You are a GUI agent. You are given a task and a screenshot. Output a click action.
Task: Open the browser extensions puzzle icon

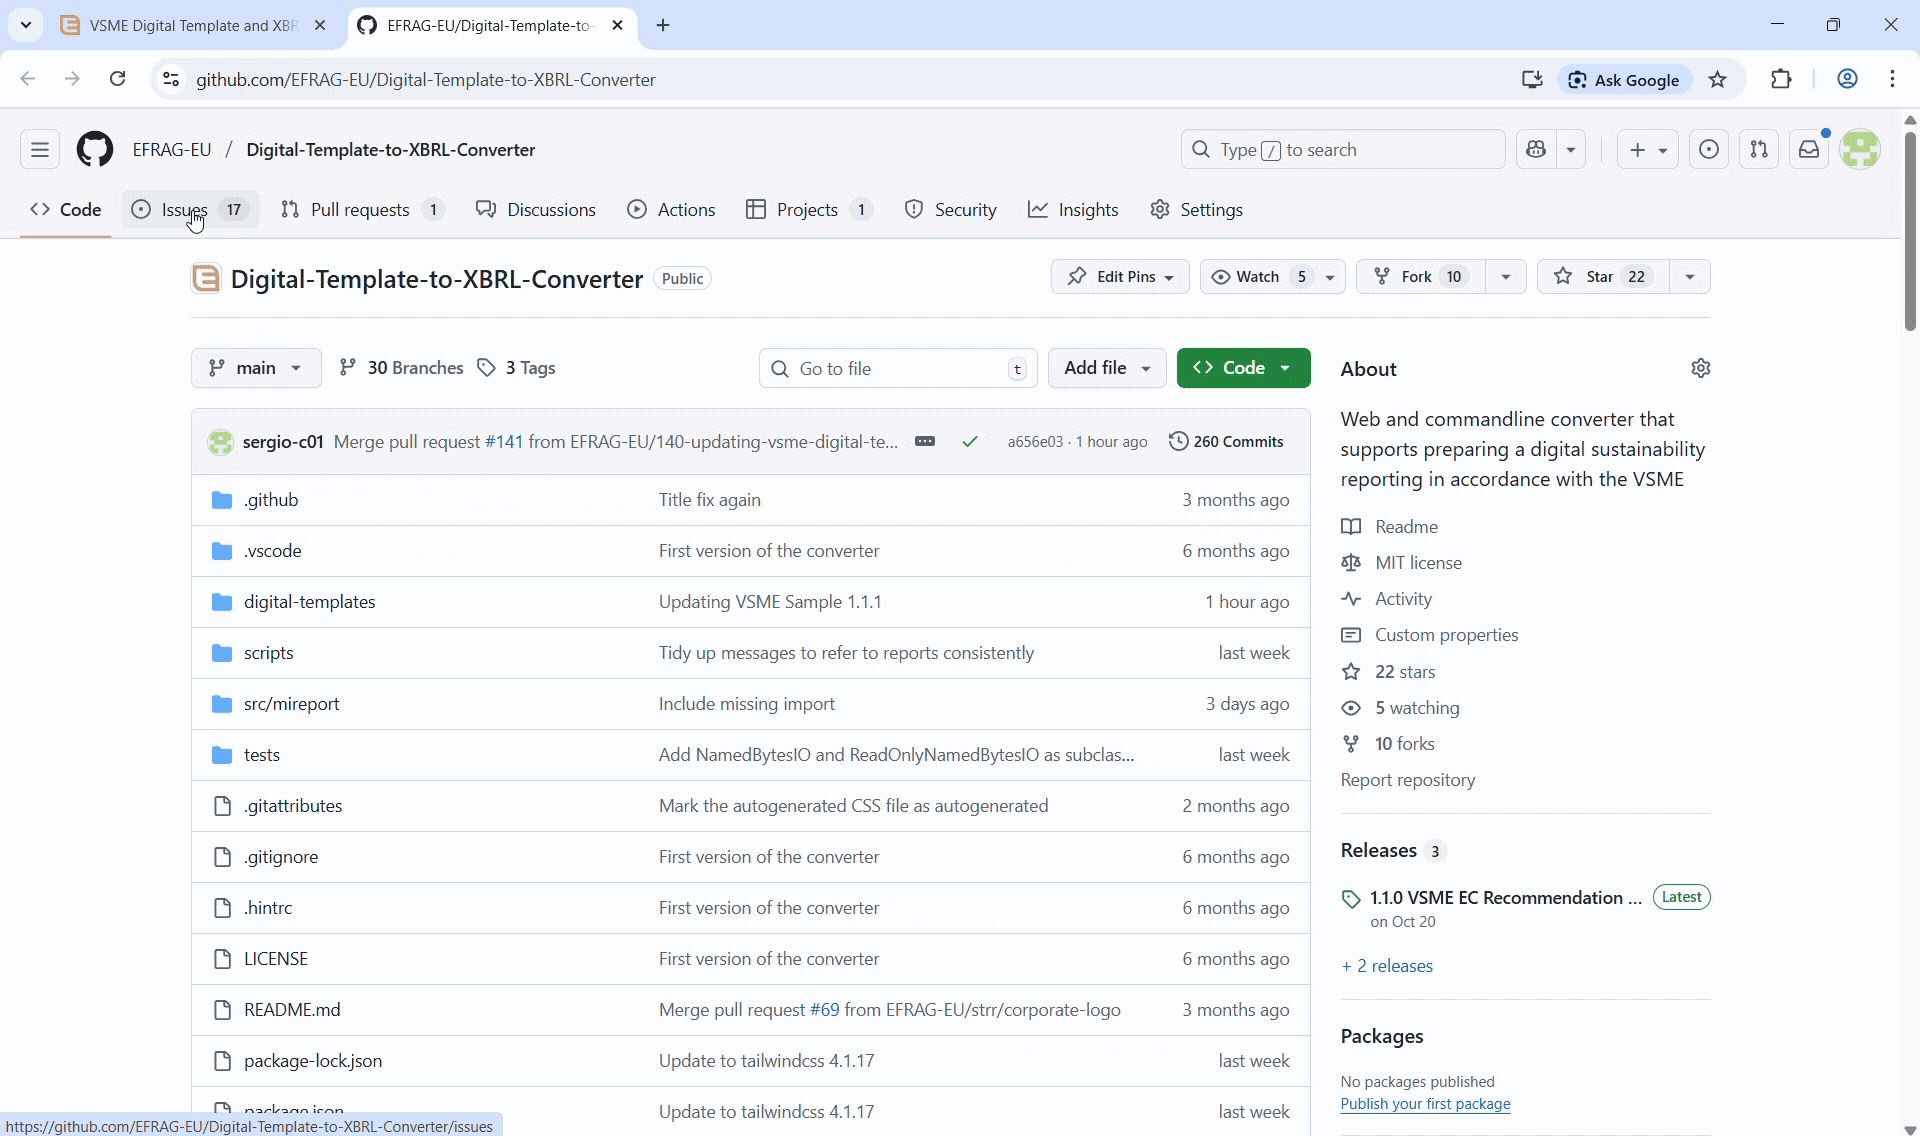(1781, 80)
